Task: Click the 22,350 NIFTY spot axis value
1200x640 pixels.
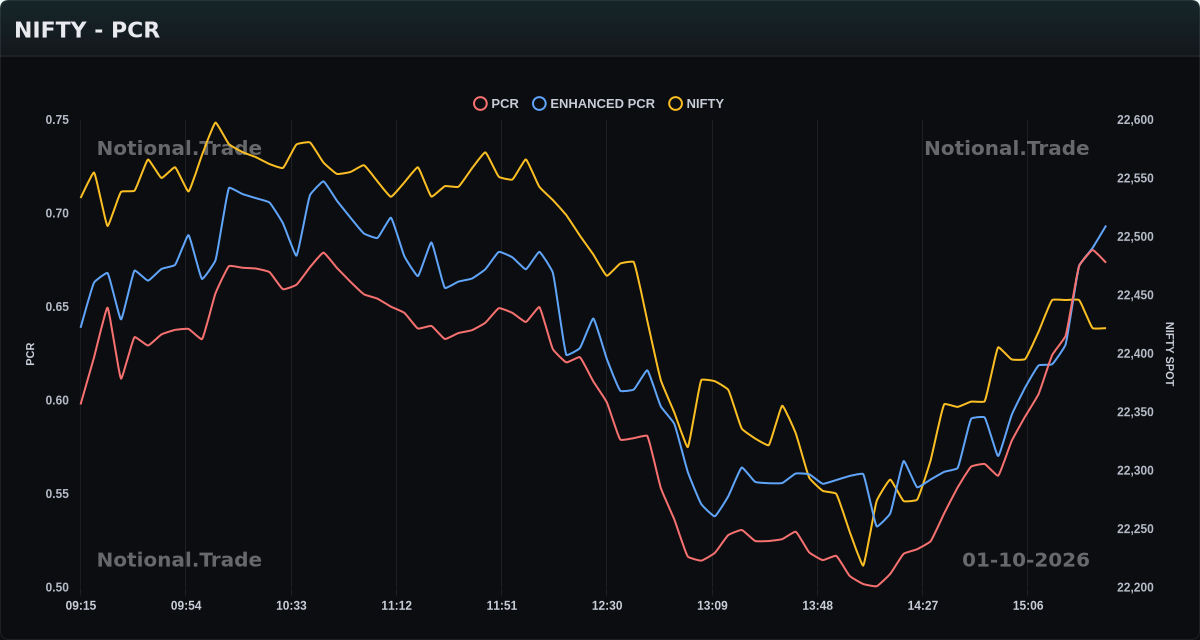Action: (1135, 412)
